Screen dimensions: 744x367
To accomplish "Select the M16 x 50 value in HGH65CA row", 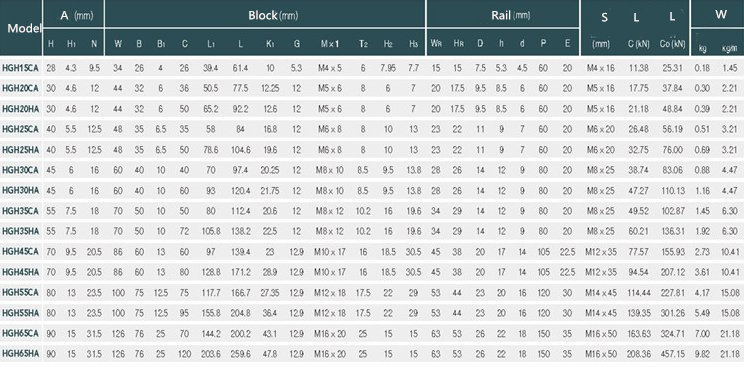I will (x=601, y=333).
